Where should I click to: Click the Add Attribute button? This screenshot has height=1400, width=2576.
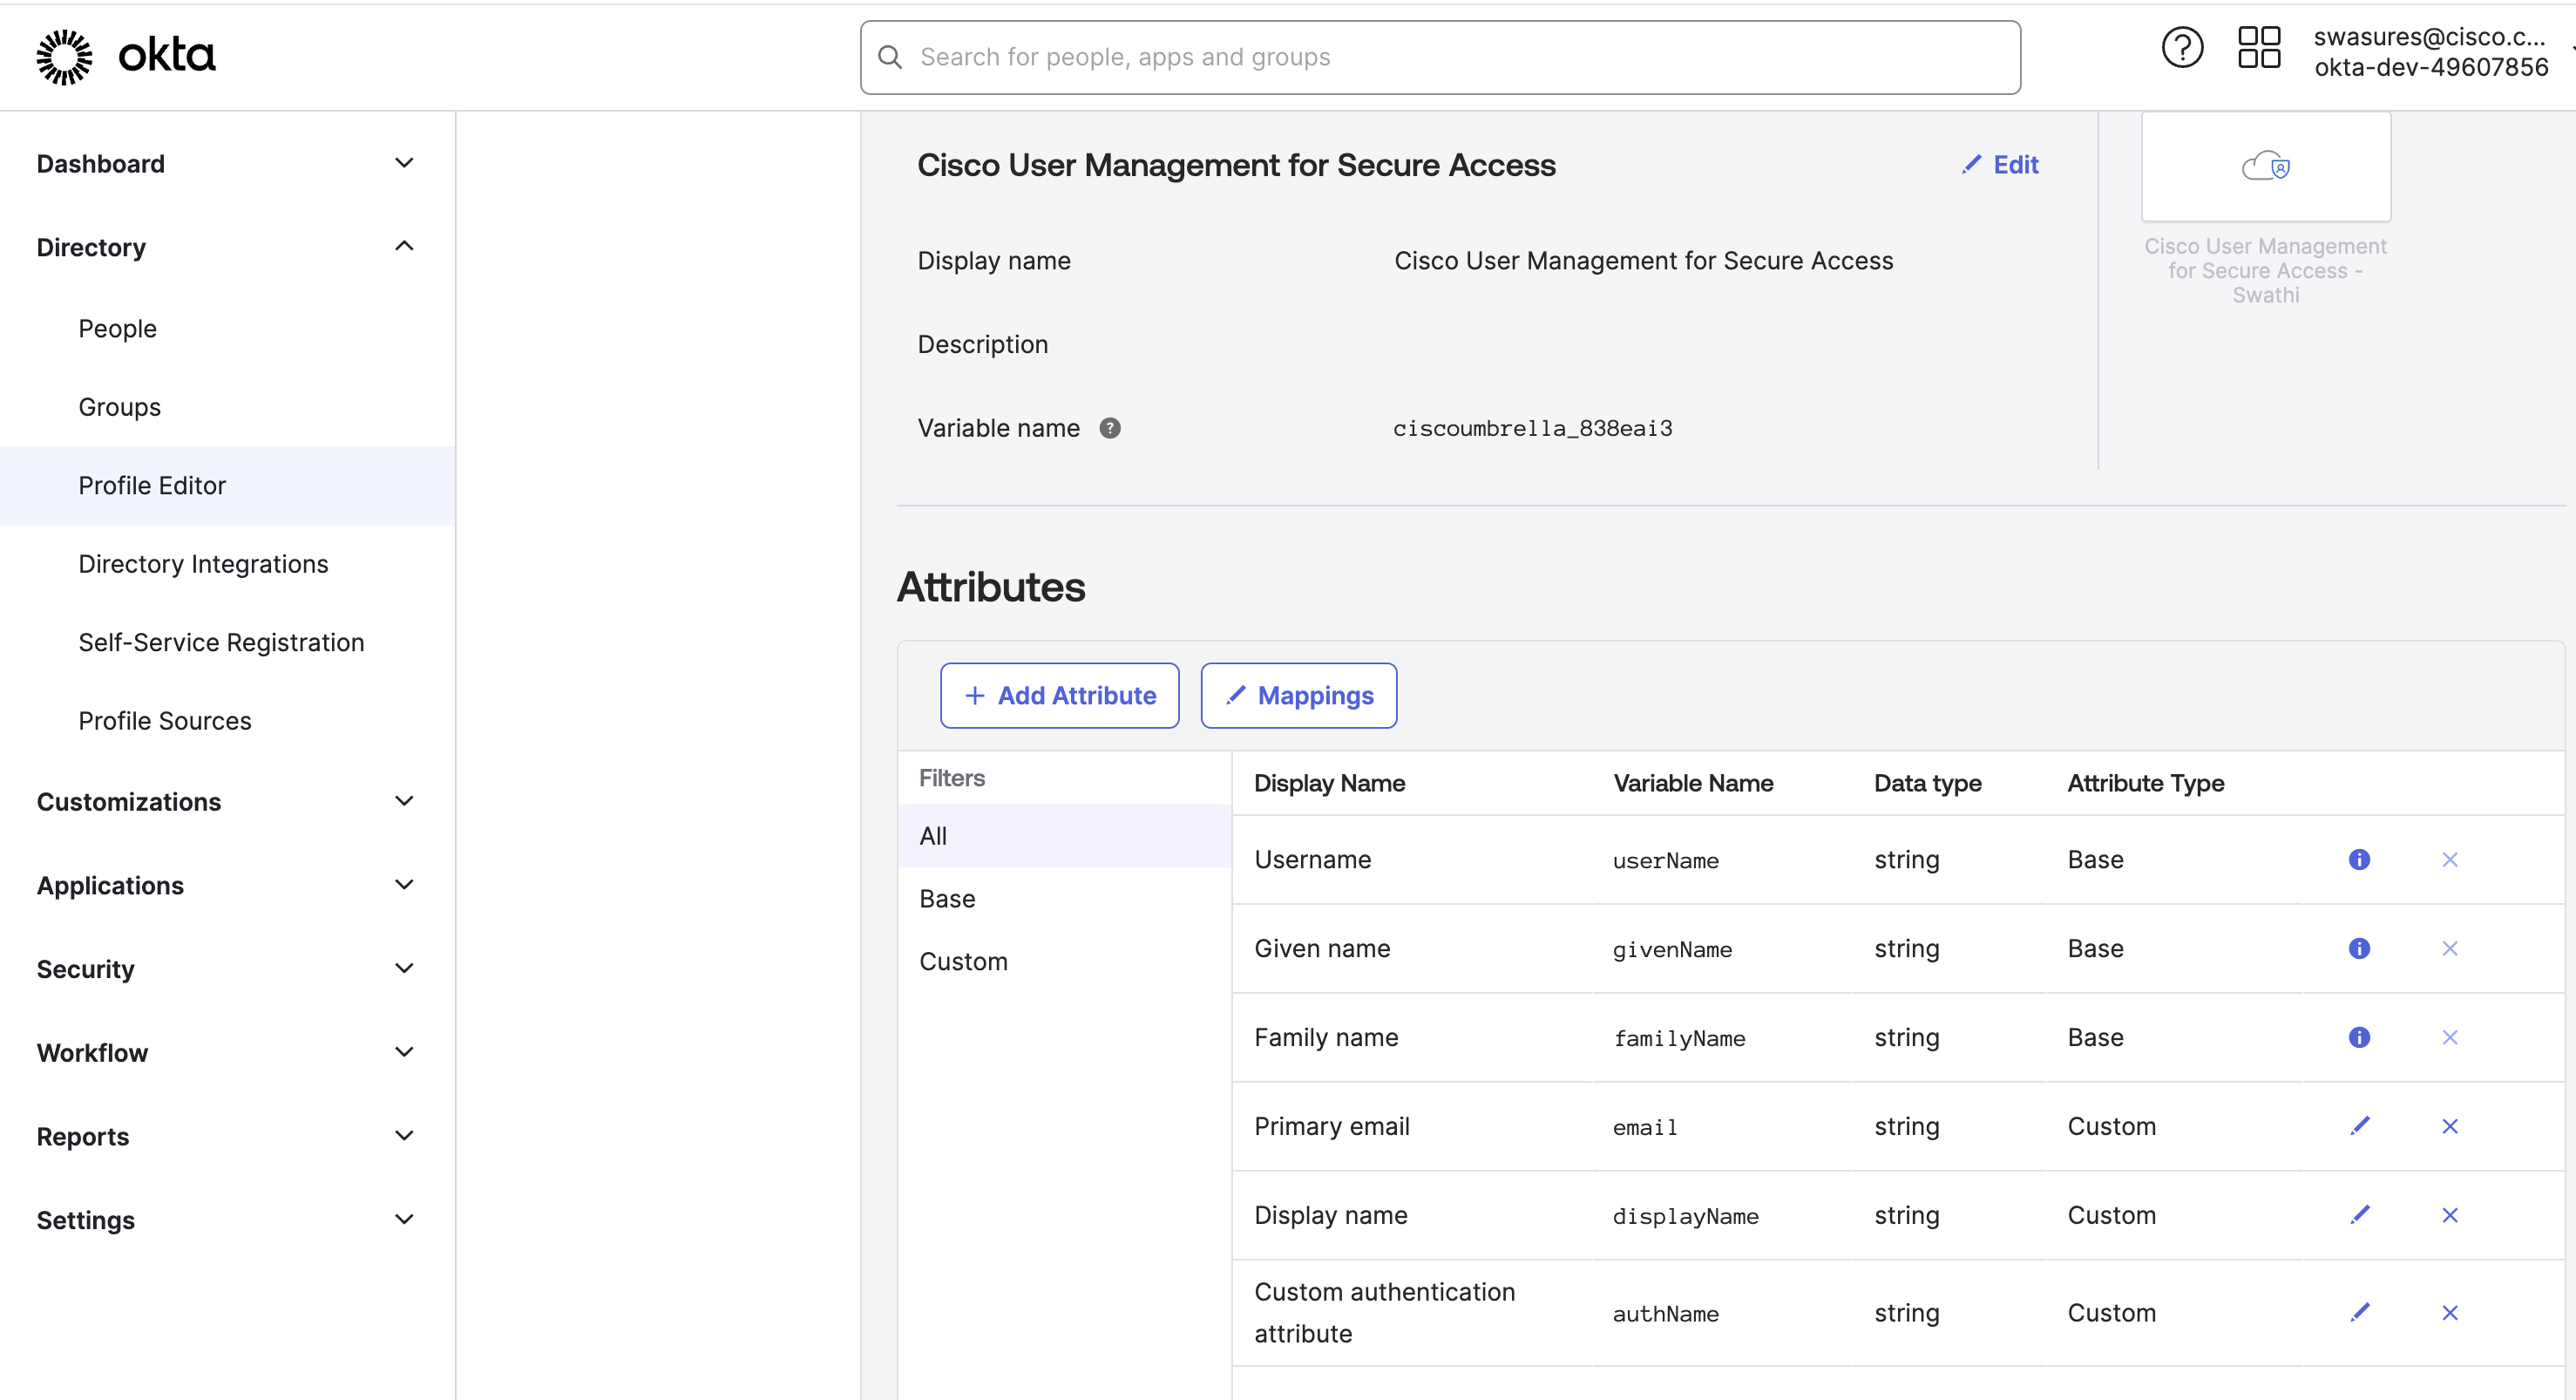point(1060,696)
